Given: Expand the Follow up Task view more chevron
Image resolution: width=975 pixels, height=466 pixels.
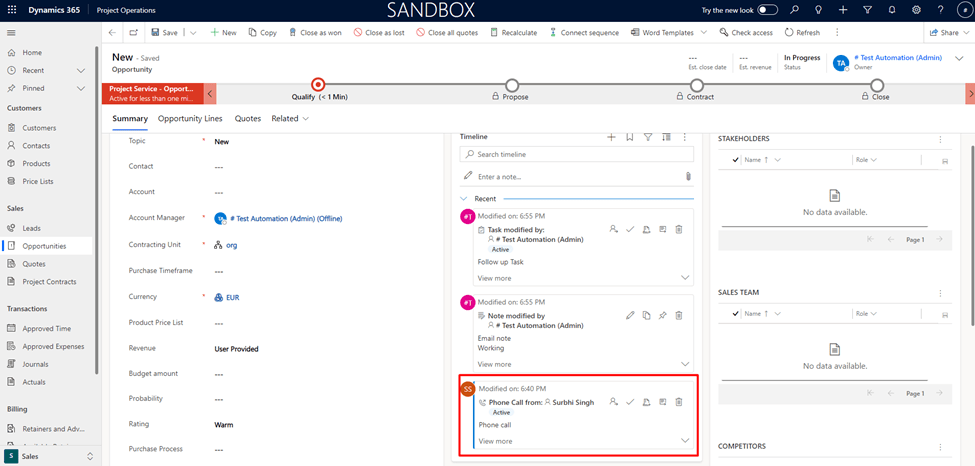Looking at the screenshot, I should tap(685, 278).
